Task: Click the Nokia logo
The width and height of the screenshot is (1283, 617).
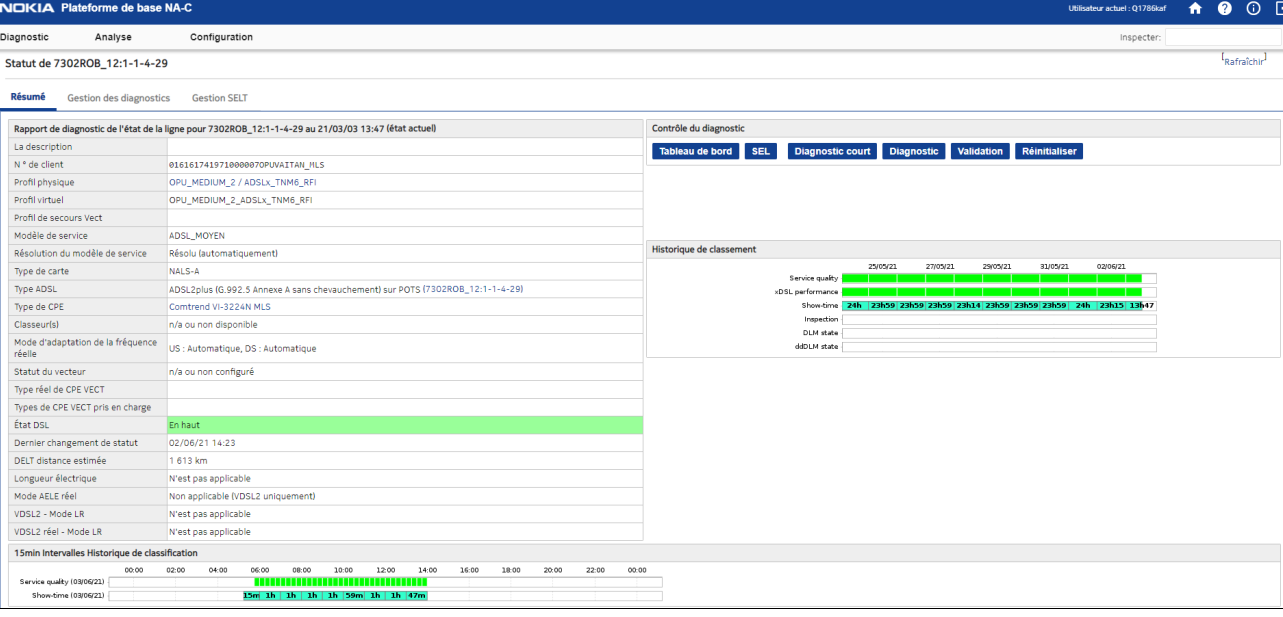Action: [x=27, y=8]
